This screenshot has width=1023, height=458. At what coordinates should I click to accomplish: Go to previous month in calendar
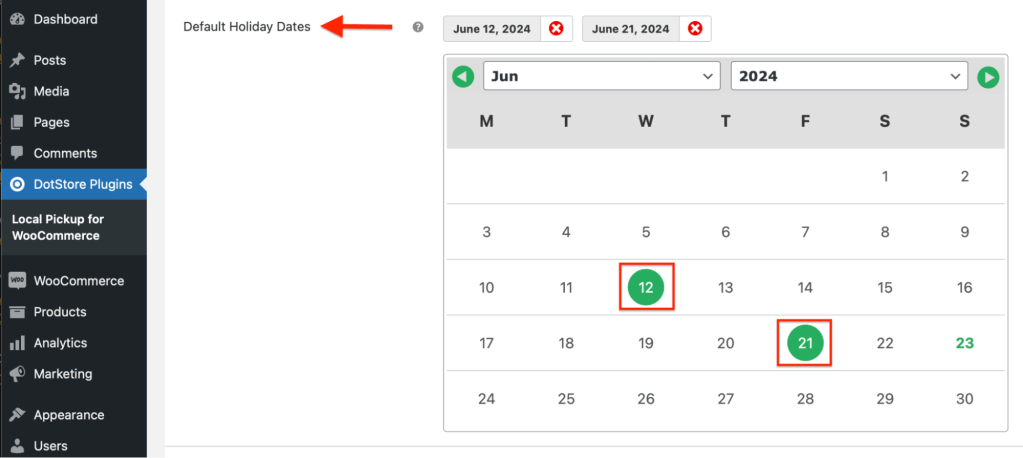click(462, 76)
